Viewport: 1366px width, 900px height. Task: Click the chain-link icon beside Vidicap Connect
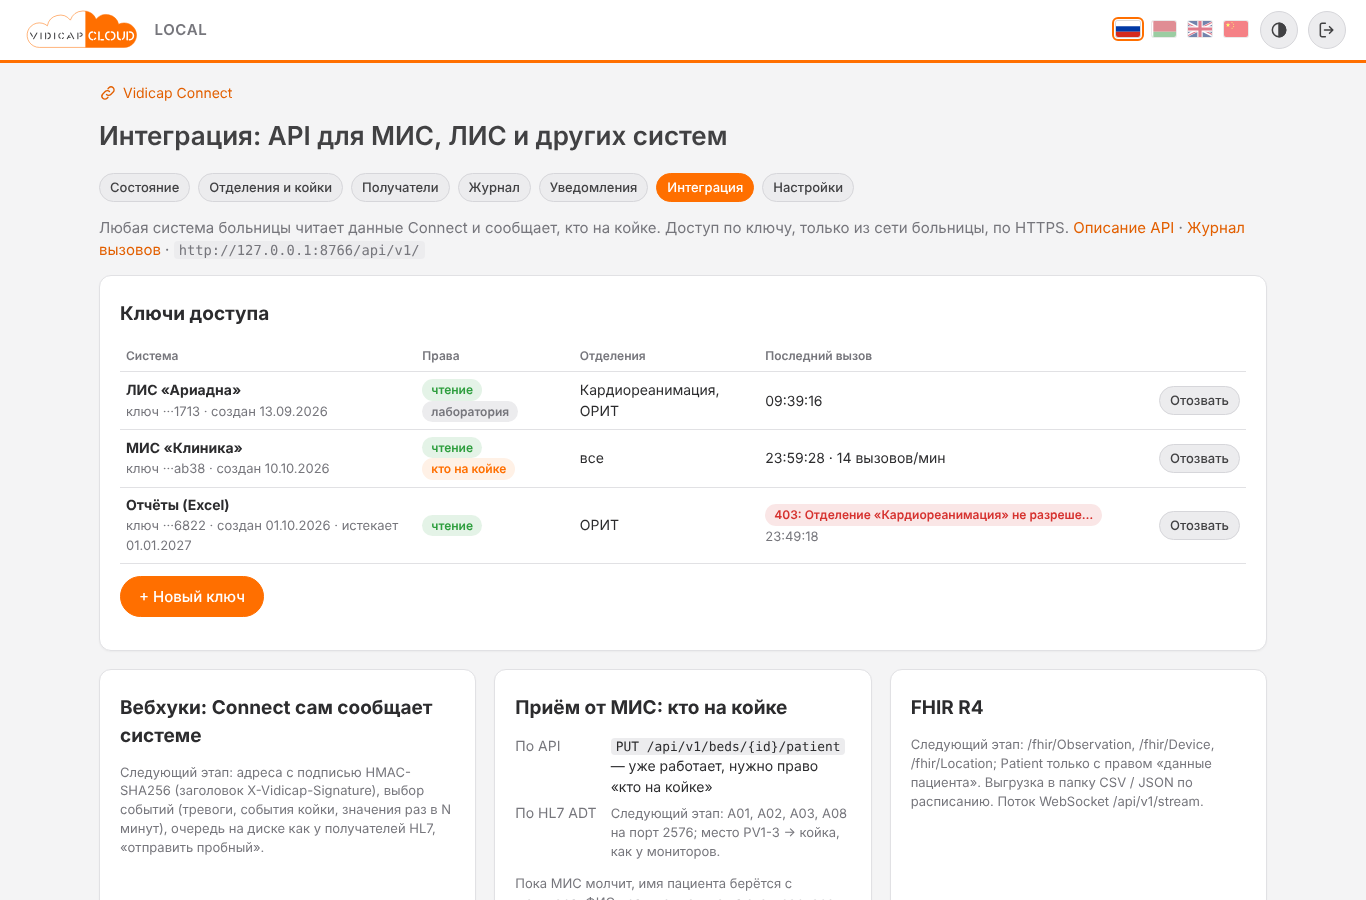coord(108,93)
